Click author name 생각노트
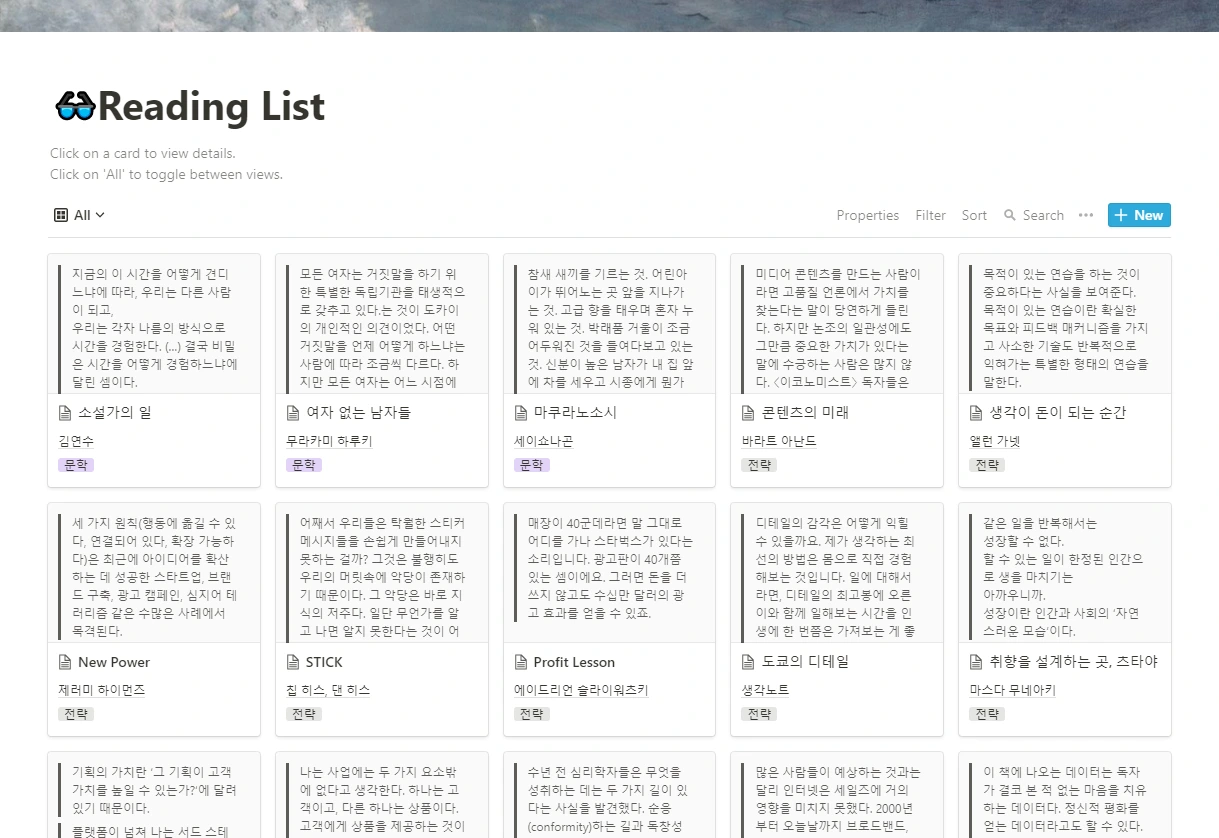This screenshot has height=838, width=1219. (766, 690)
